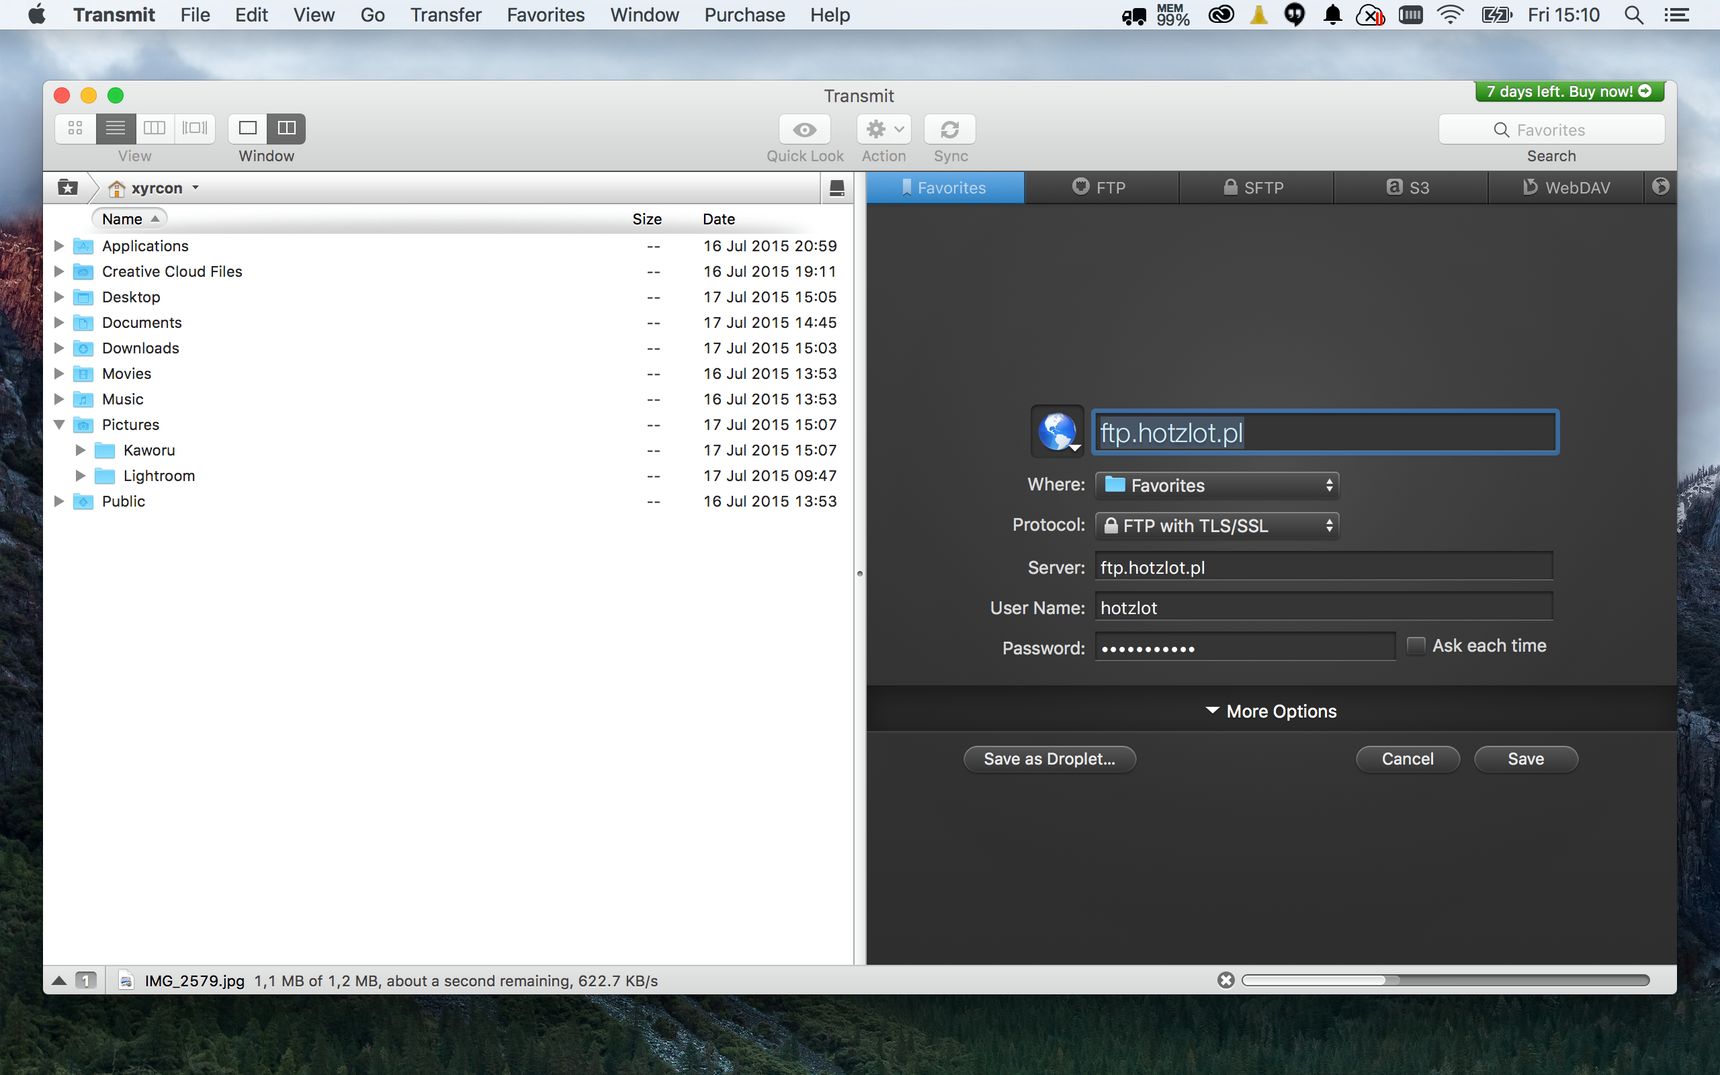
Task: Click the Applications folder icon
Action: tap(84, 246)
